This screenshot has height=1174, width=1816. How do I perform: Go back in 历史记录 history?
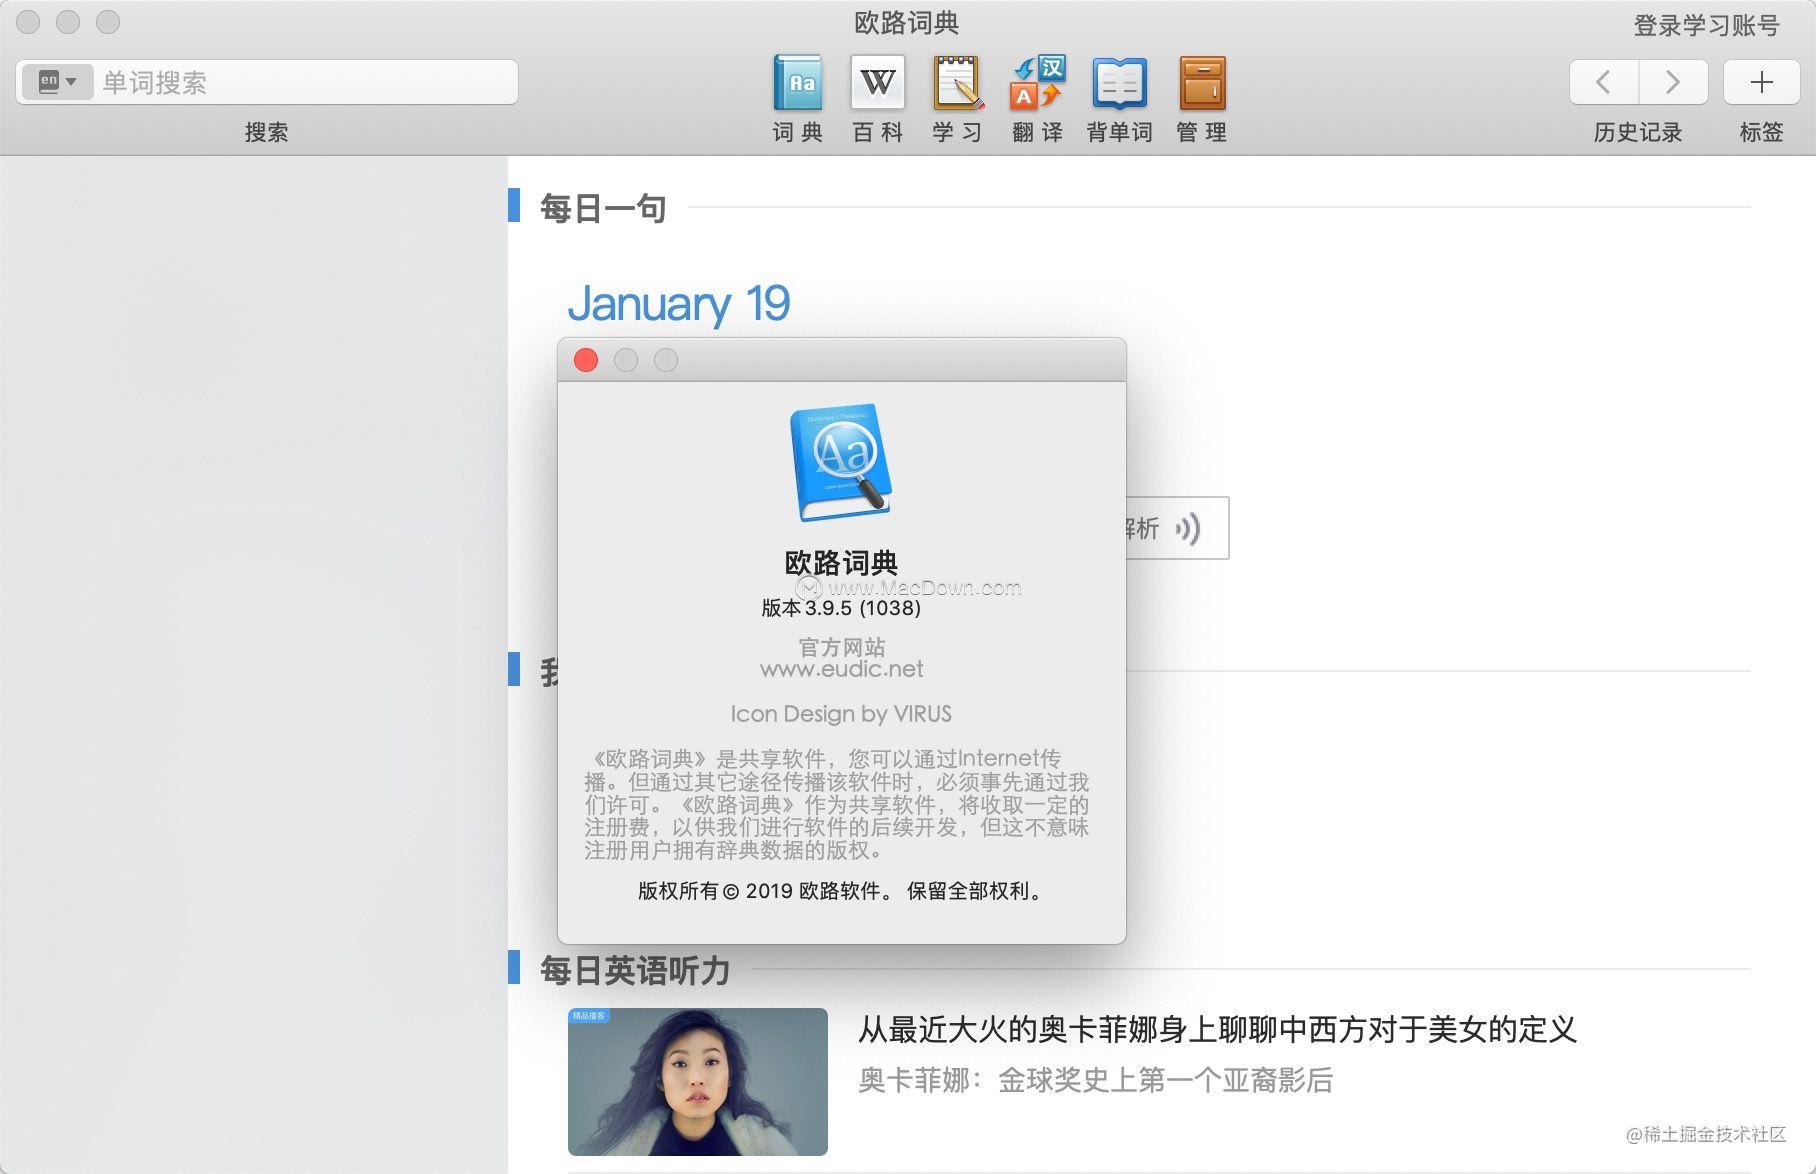1604,82
